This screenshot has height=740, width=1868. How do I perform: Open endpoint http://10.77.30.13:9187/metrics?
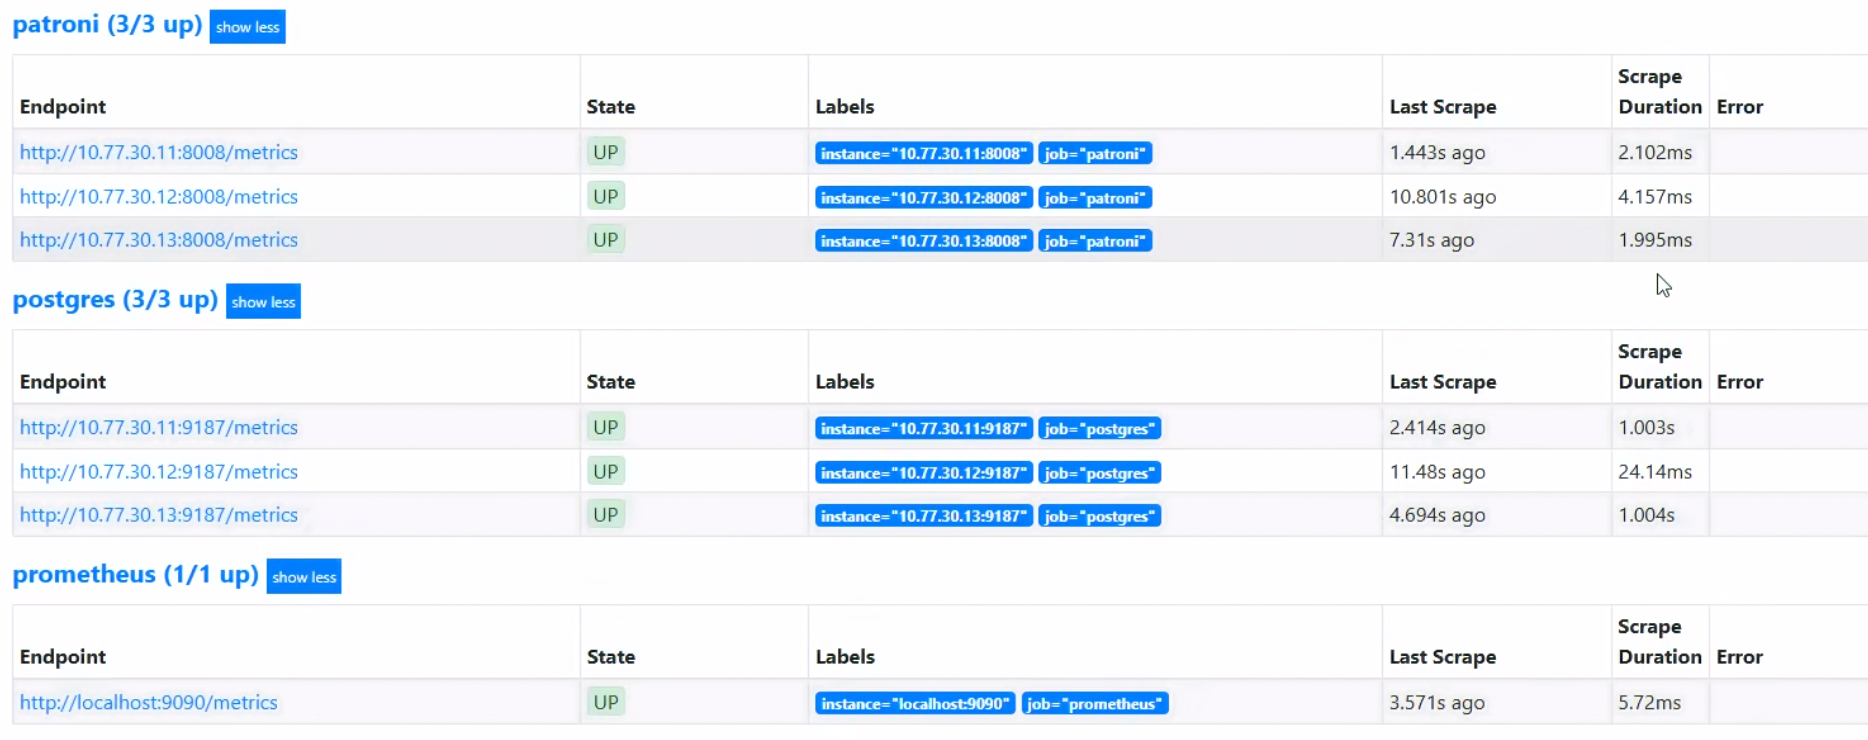159,515
